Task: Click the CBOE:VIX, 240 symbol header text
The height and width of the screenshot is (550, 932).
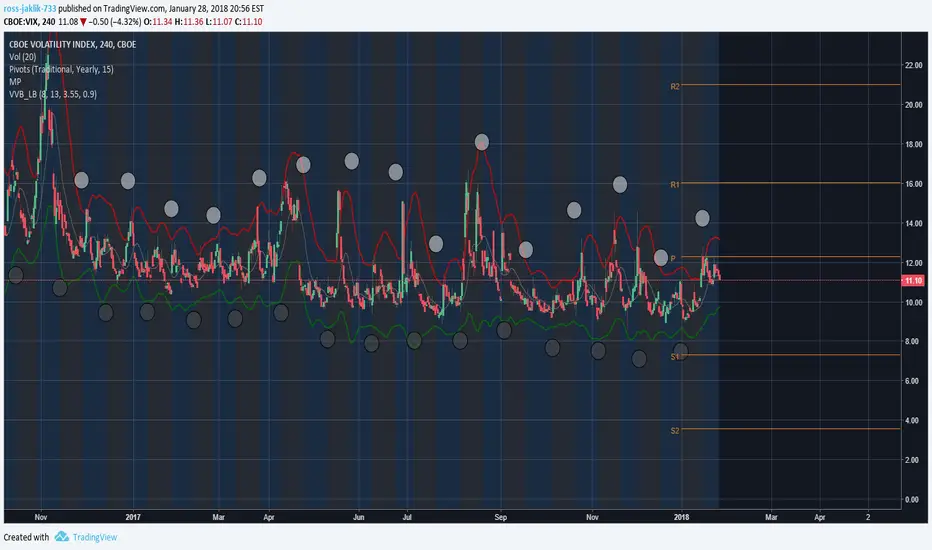Action: pos(29,21)
